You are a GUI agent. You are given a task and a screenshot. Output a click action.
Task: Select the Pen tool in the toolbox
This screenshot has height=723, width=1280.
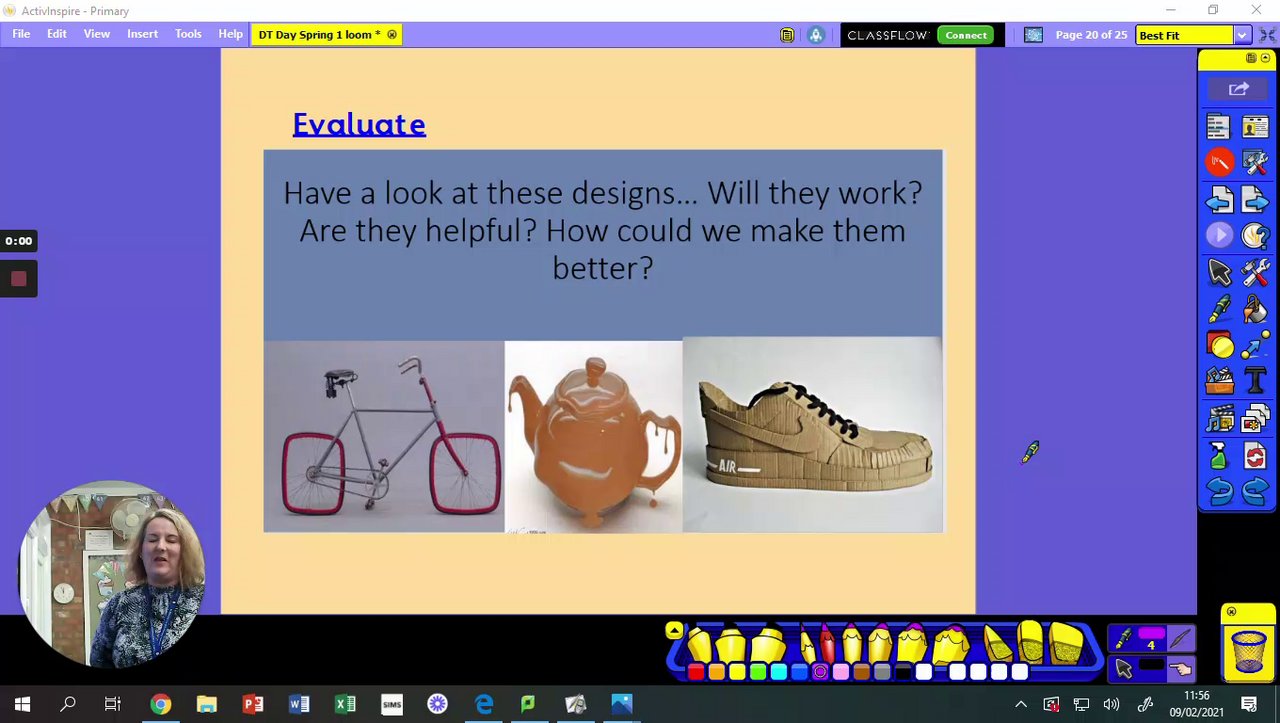1219,309
